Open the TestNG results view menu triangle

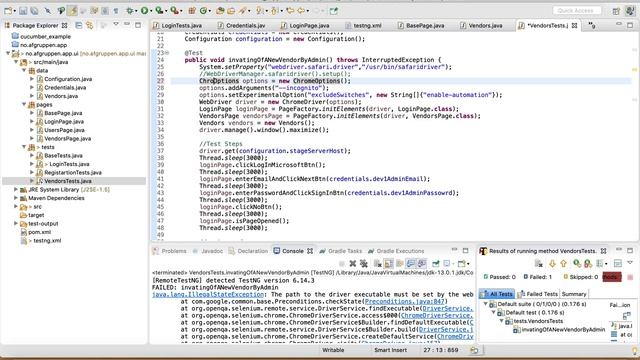(630, 262)
